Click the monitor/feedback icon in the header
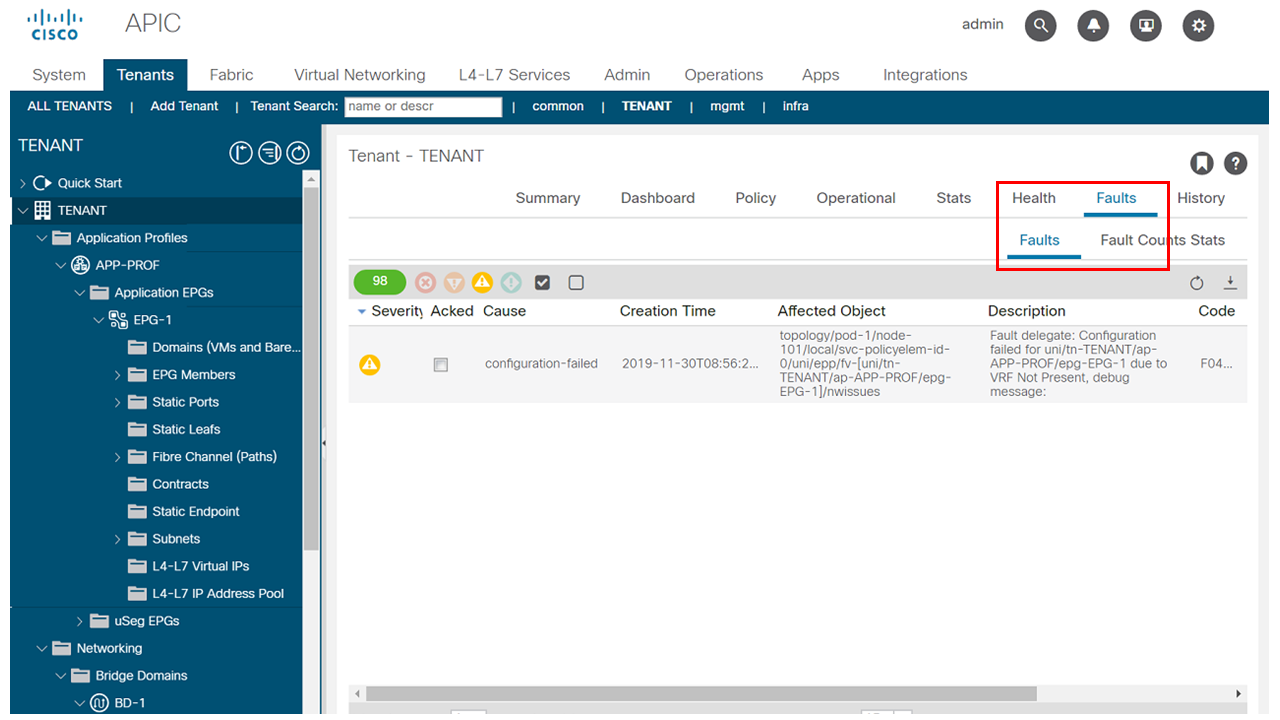This screenshot has width=1280, height=720. coord(1146,26)
